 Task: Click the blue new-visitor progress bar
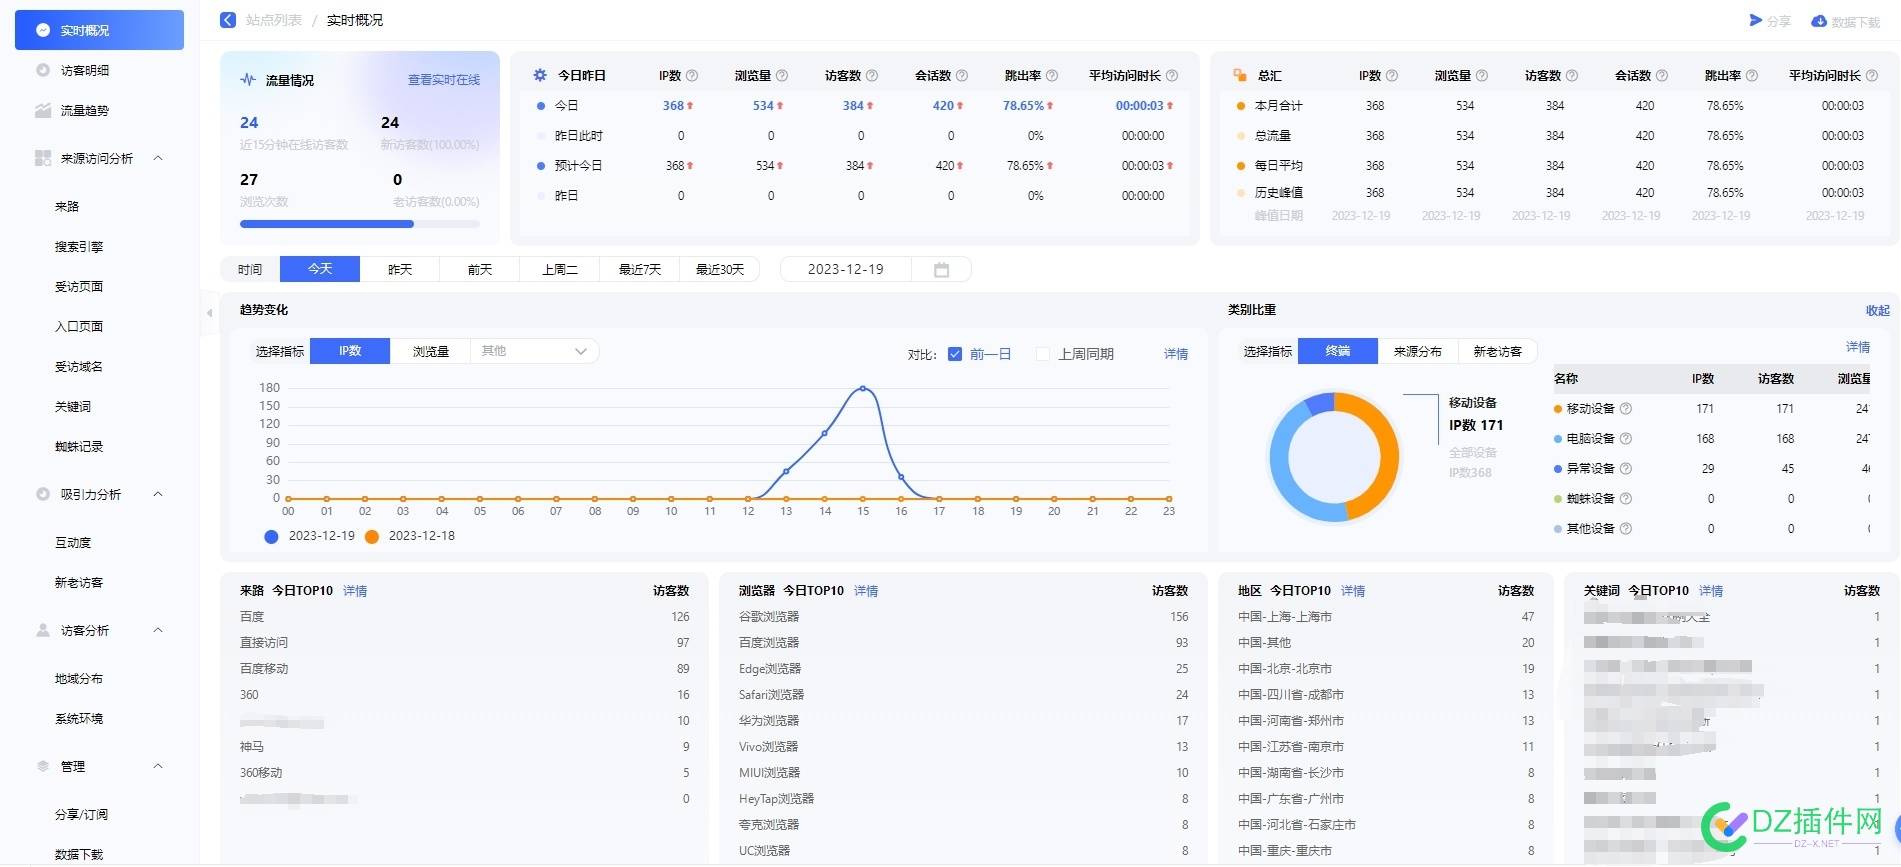point(327,224)
